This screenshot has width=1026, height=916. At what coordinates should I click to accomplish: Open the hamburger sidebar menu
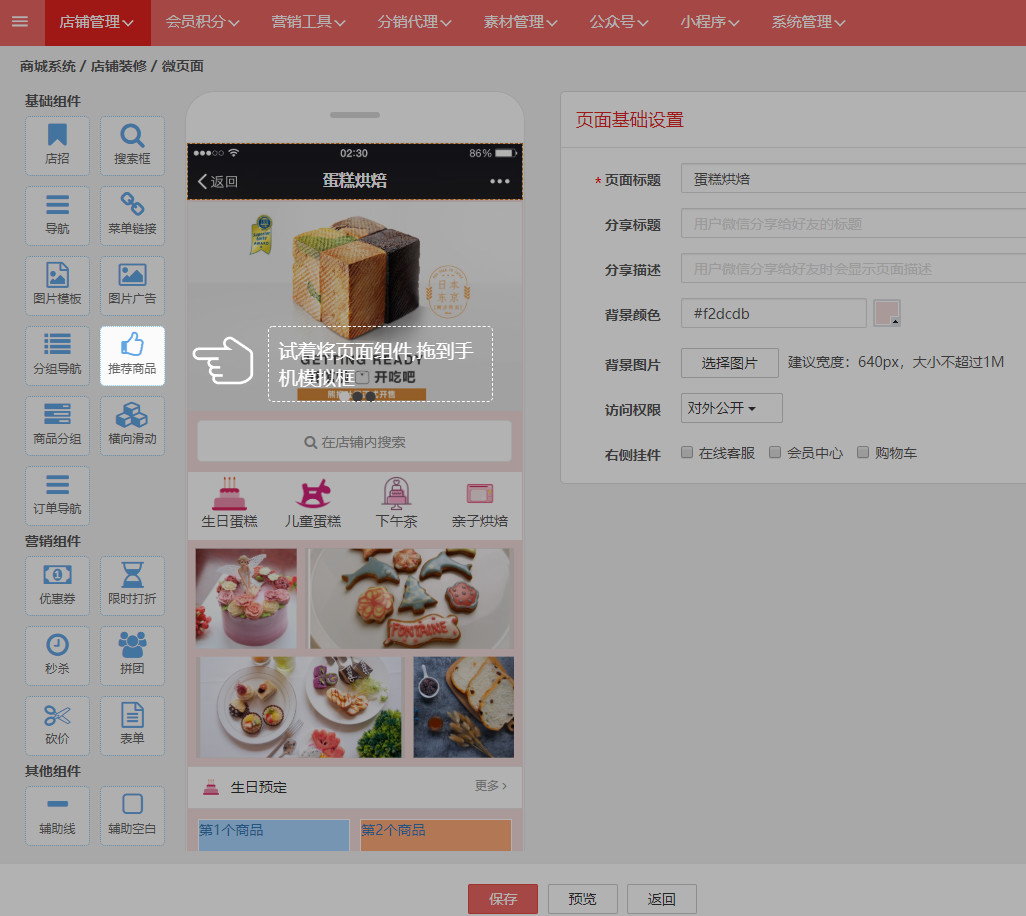point(20,22)
